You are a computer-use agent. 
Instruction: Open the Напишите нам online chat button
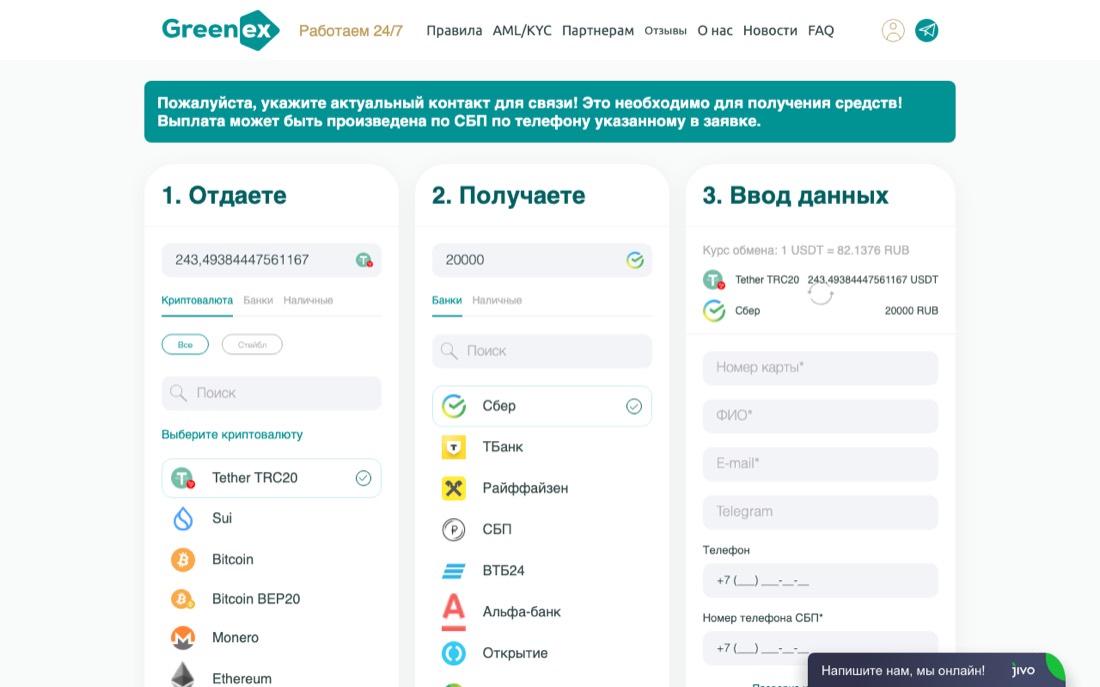pyautogui.click(x=937, y=670)
